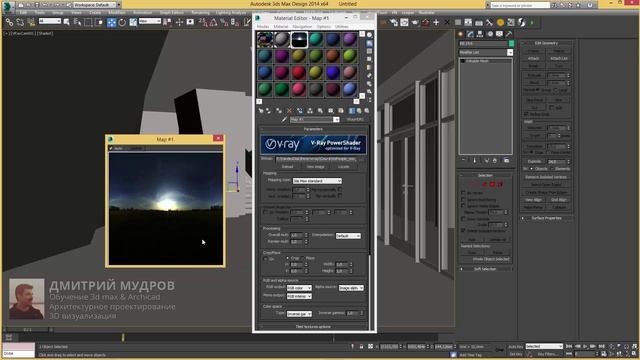Open RGB output dropdown

(x=299, y=288)
